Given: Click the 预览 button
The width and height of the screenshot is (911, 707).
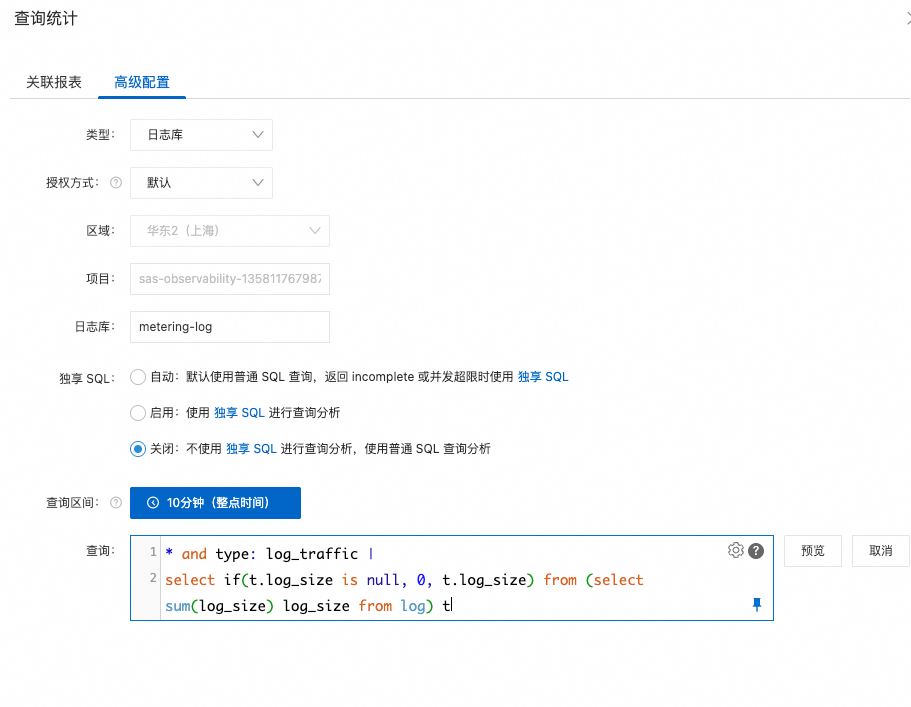Looking at the screenshot, I should (813, 551).
